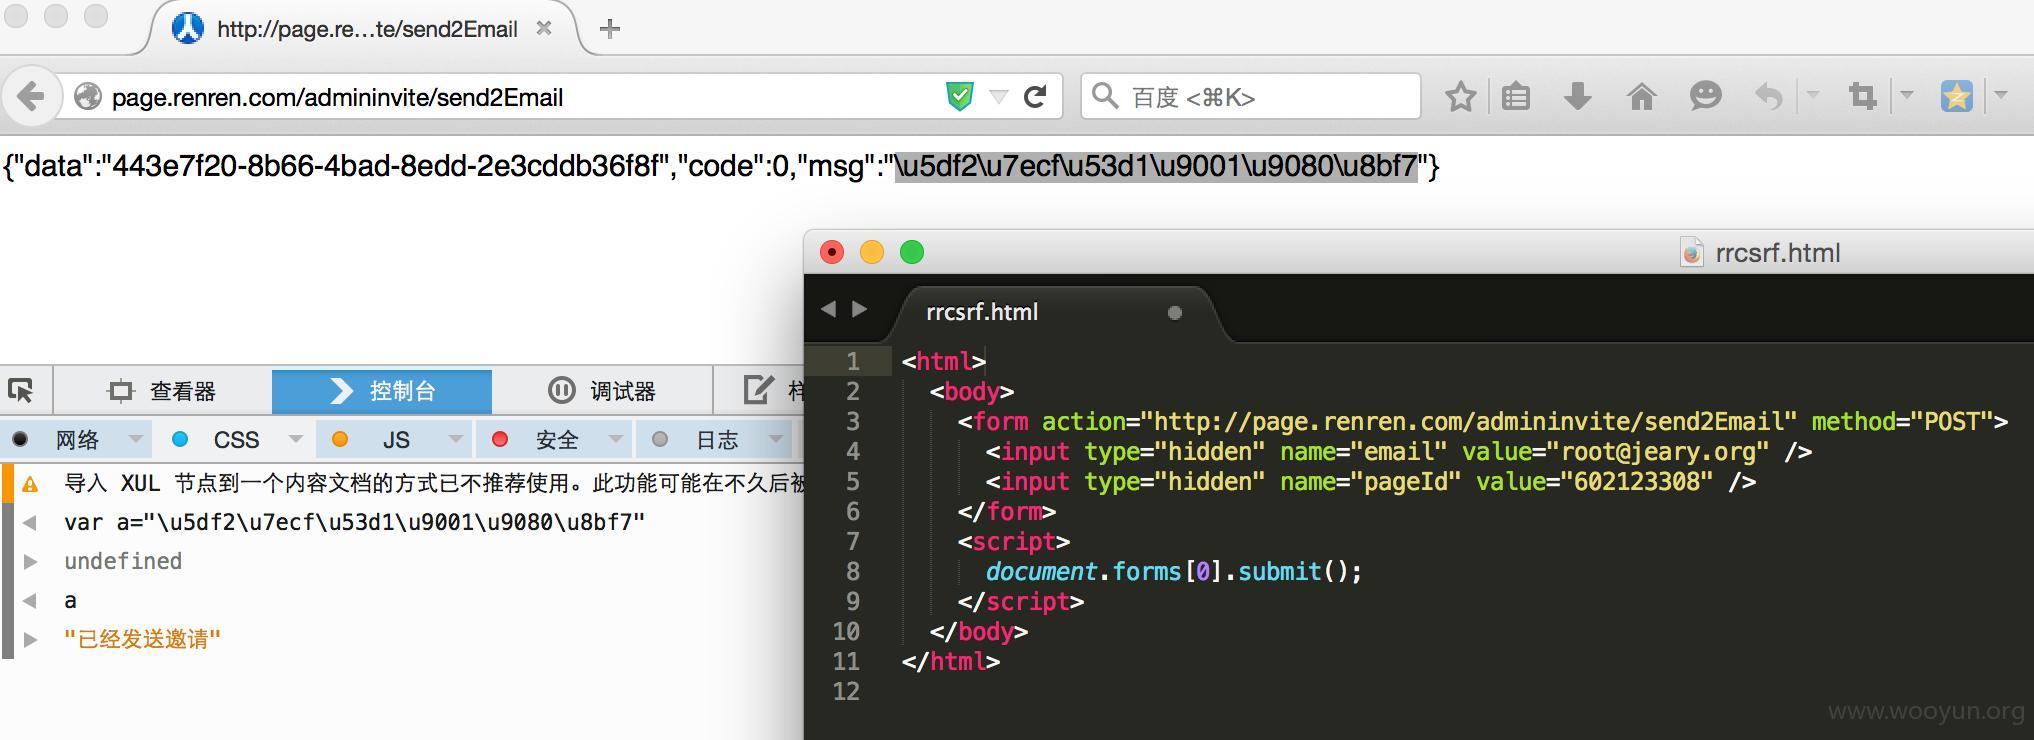Click the style editor pencil icon tab
Screen dimensions: 2034x740
(x=760, y=390)
